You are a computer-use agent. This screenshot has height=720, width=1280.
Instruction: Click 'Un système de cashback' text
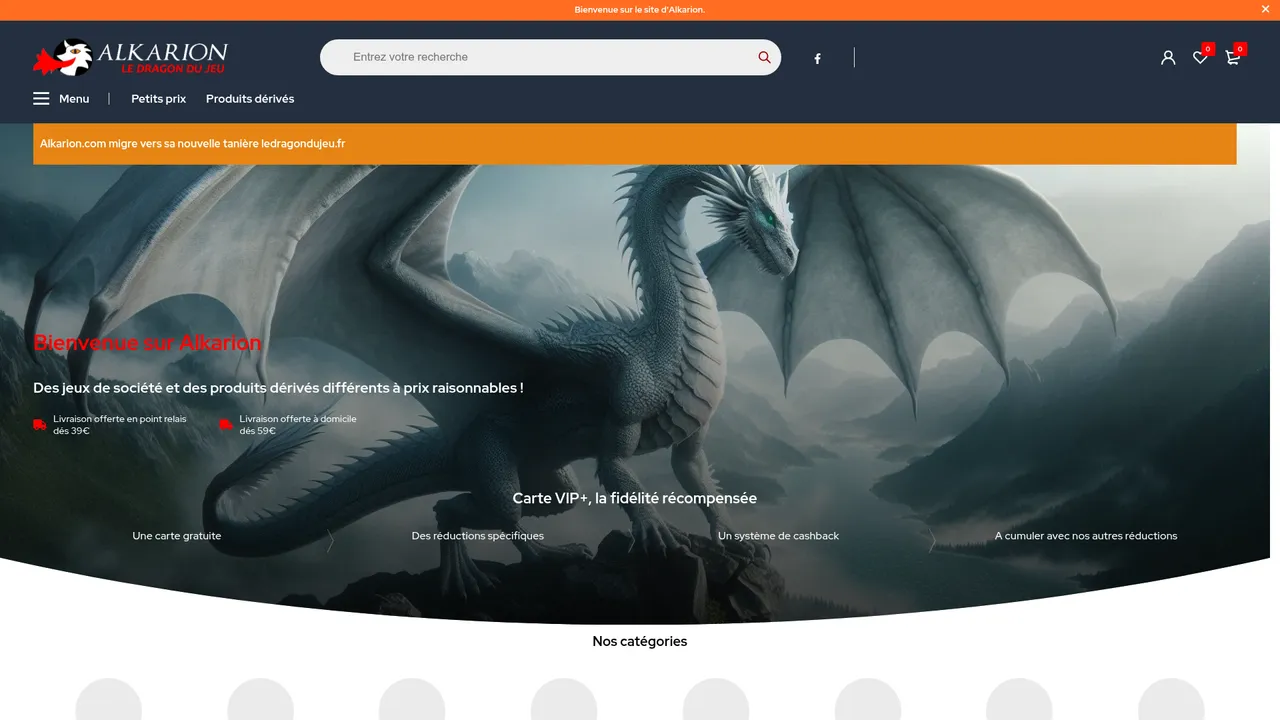tap(778, 536)
